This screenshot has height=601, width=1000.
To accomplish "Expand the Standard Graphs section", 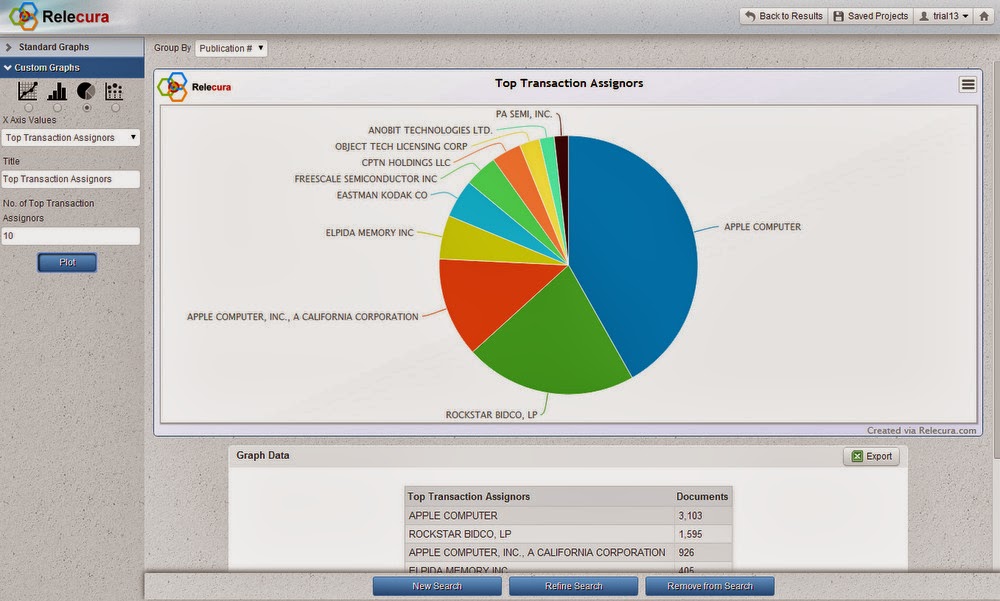I will [x=72, y=47].
